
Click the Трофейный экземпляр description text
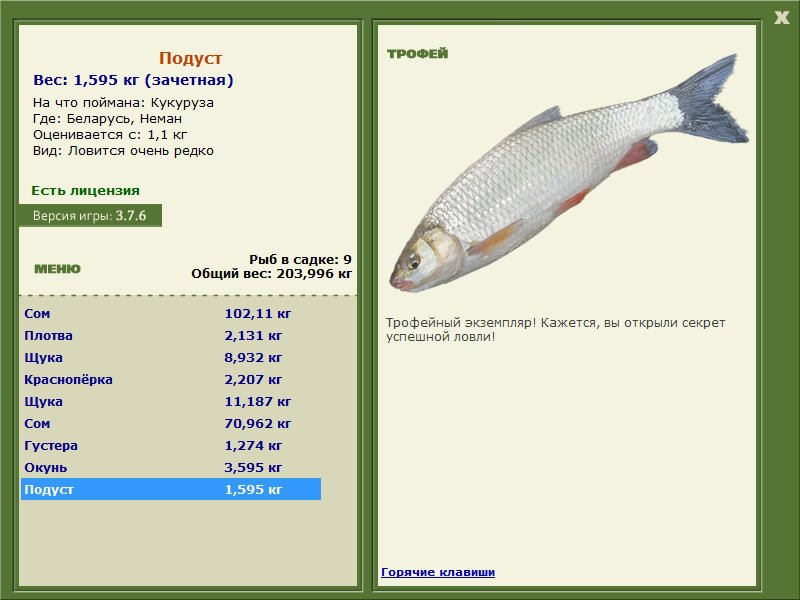tap(555, 330)
